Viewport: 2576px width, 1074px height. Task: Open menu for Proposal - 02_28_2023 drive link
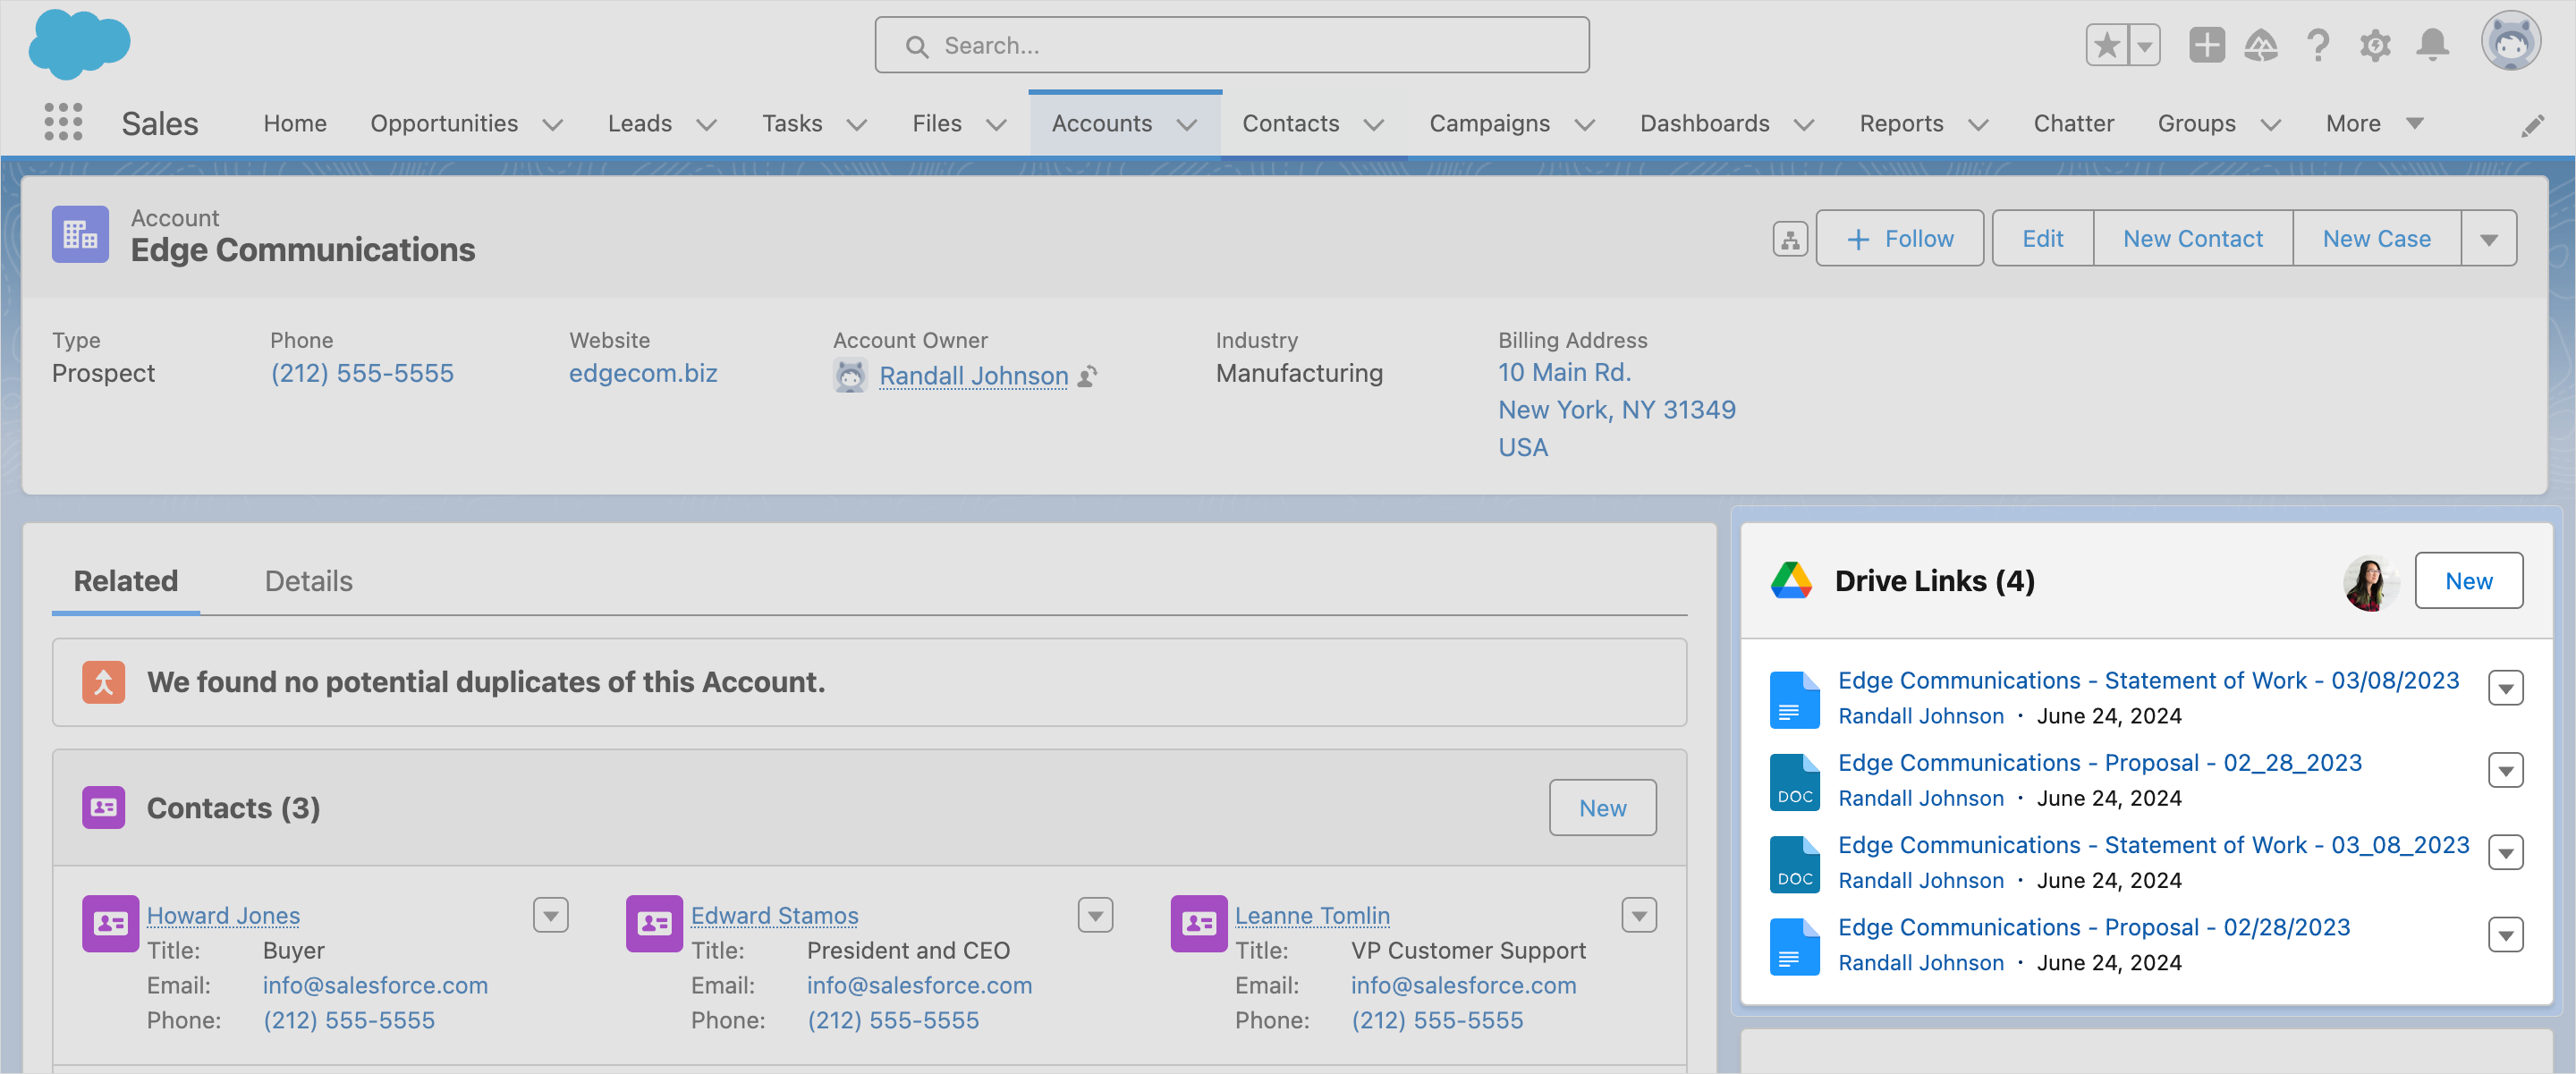pos(2505,771)
